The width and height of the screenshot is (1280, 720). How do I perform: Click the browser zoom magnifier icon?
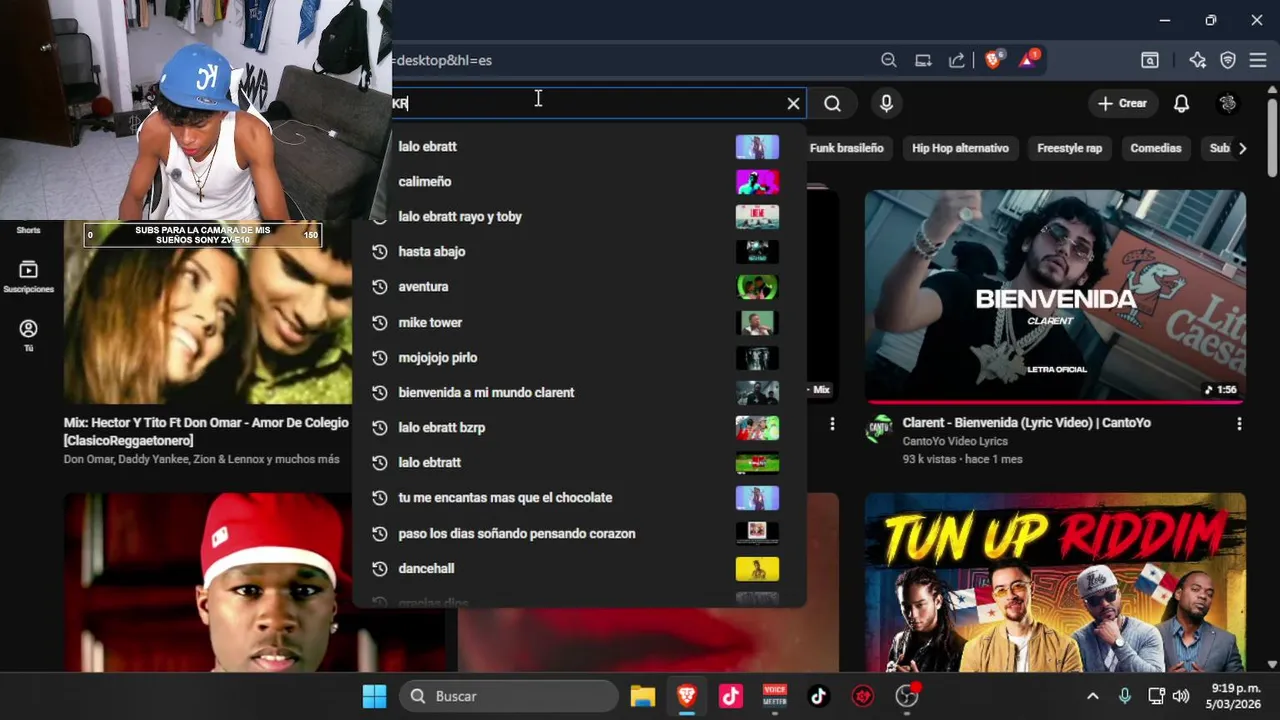pos(888,60)
